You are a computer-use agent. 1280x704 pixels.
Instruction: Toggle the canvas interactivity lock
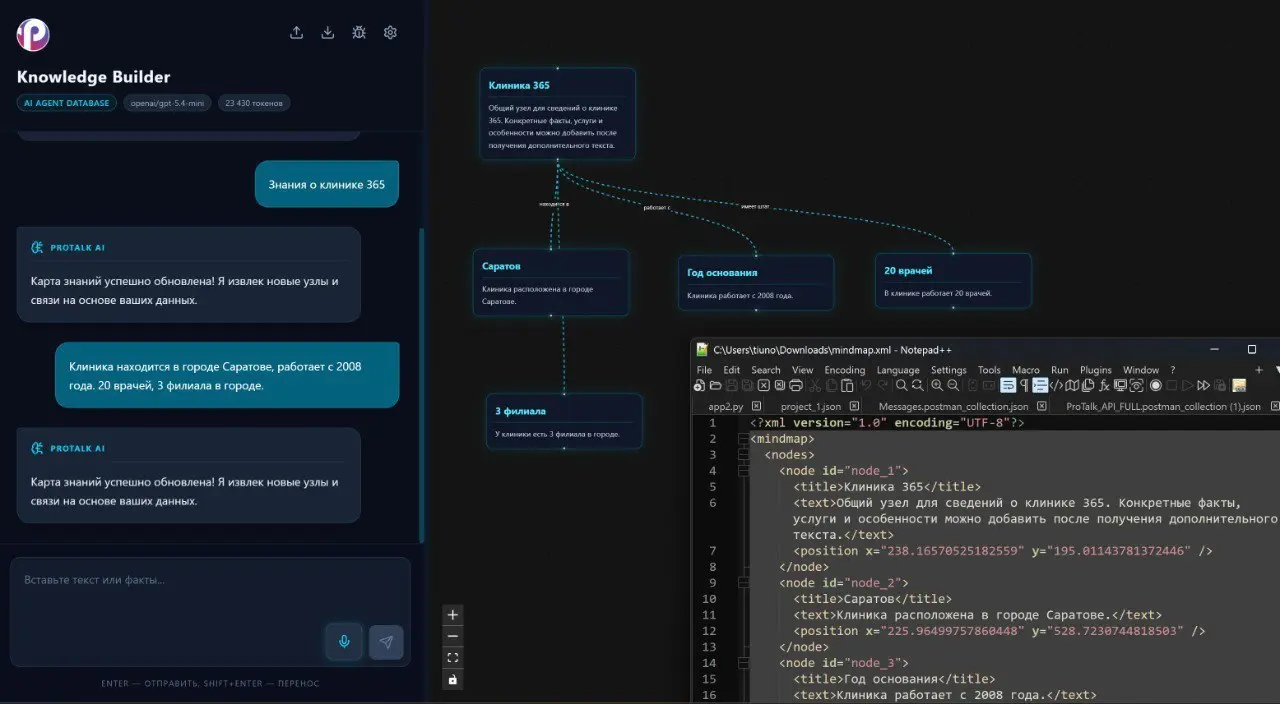(453, 680)
